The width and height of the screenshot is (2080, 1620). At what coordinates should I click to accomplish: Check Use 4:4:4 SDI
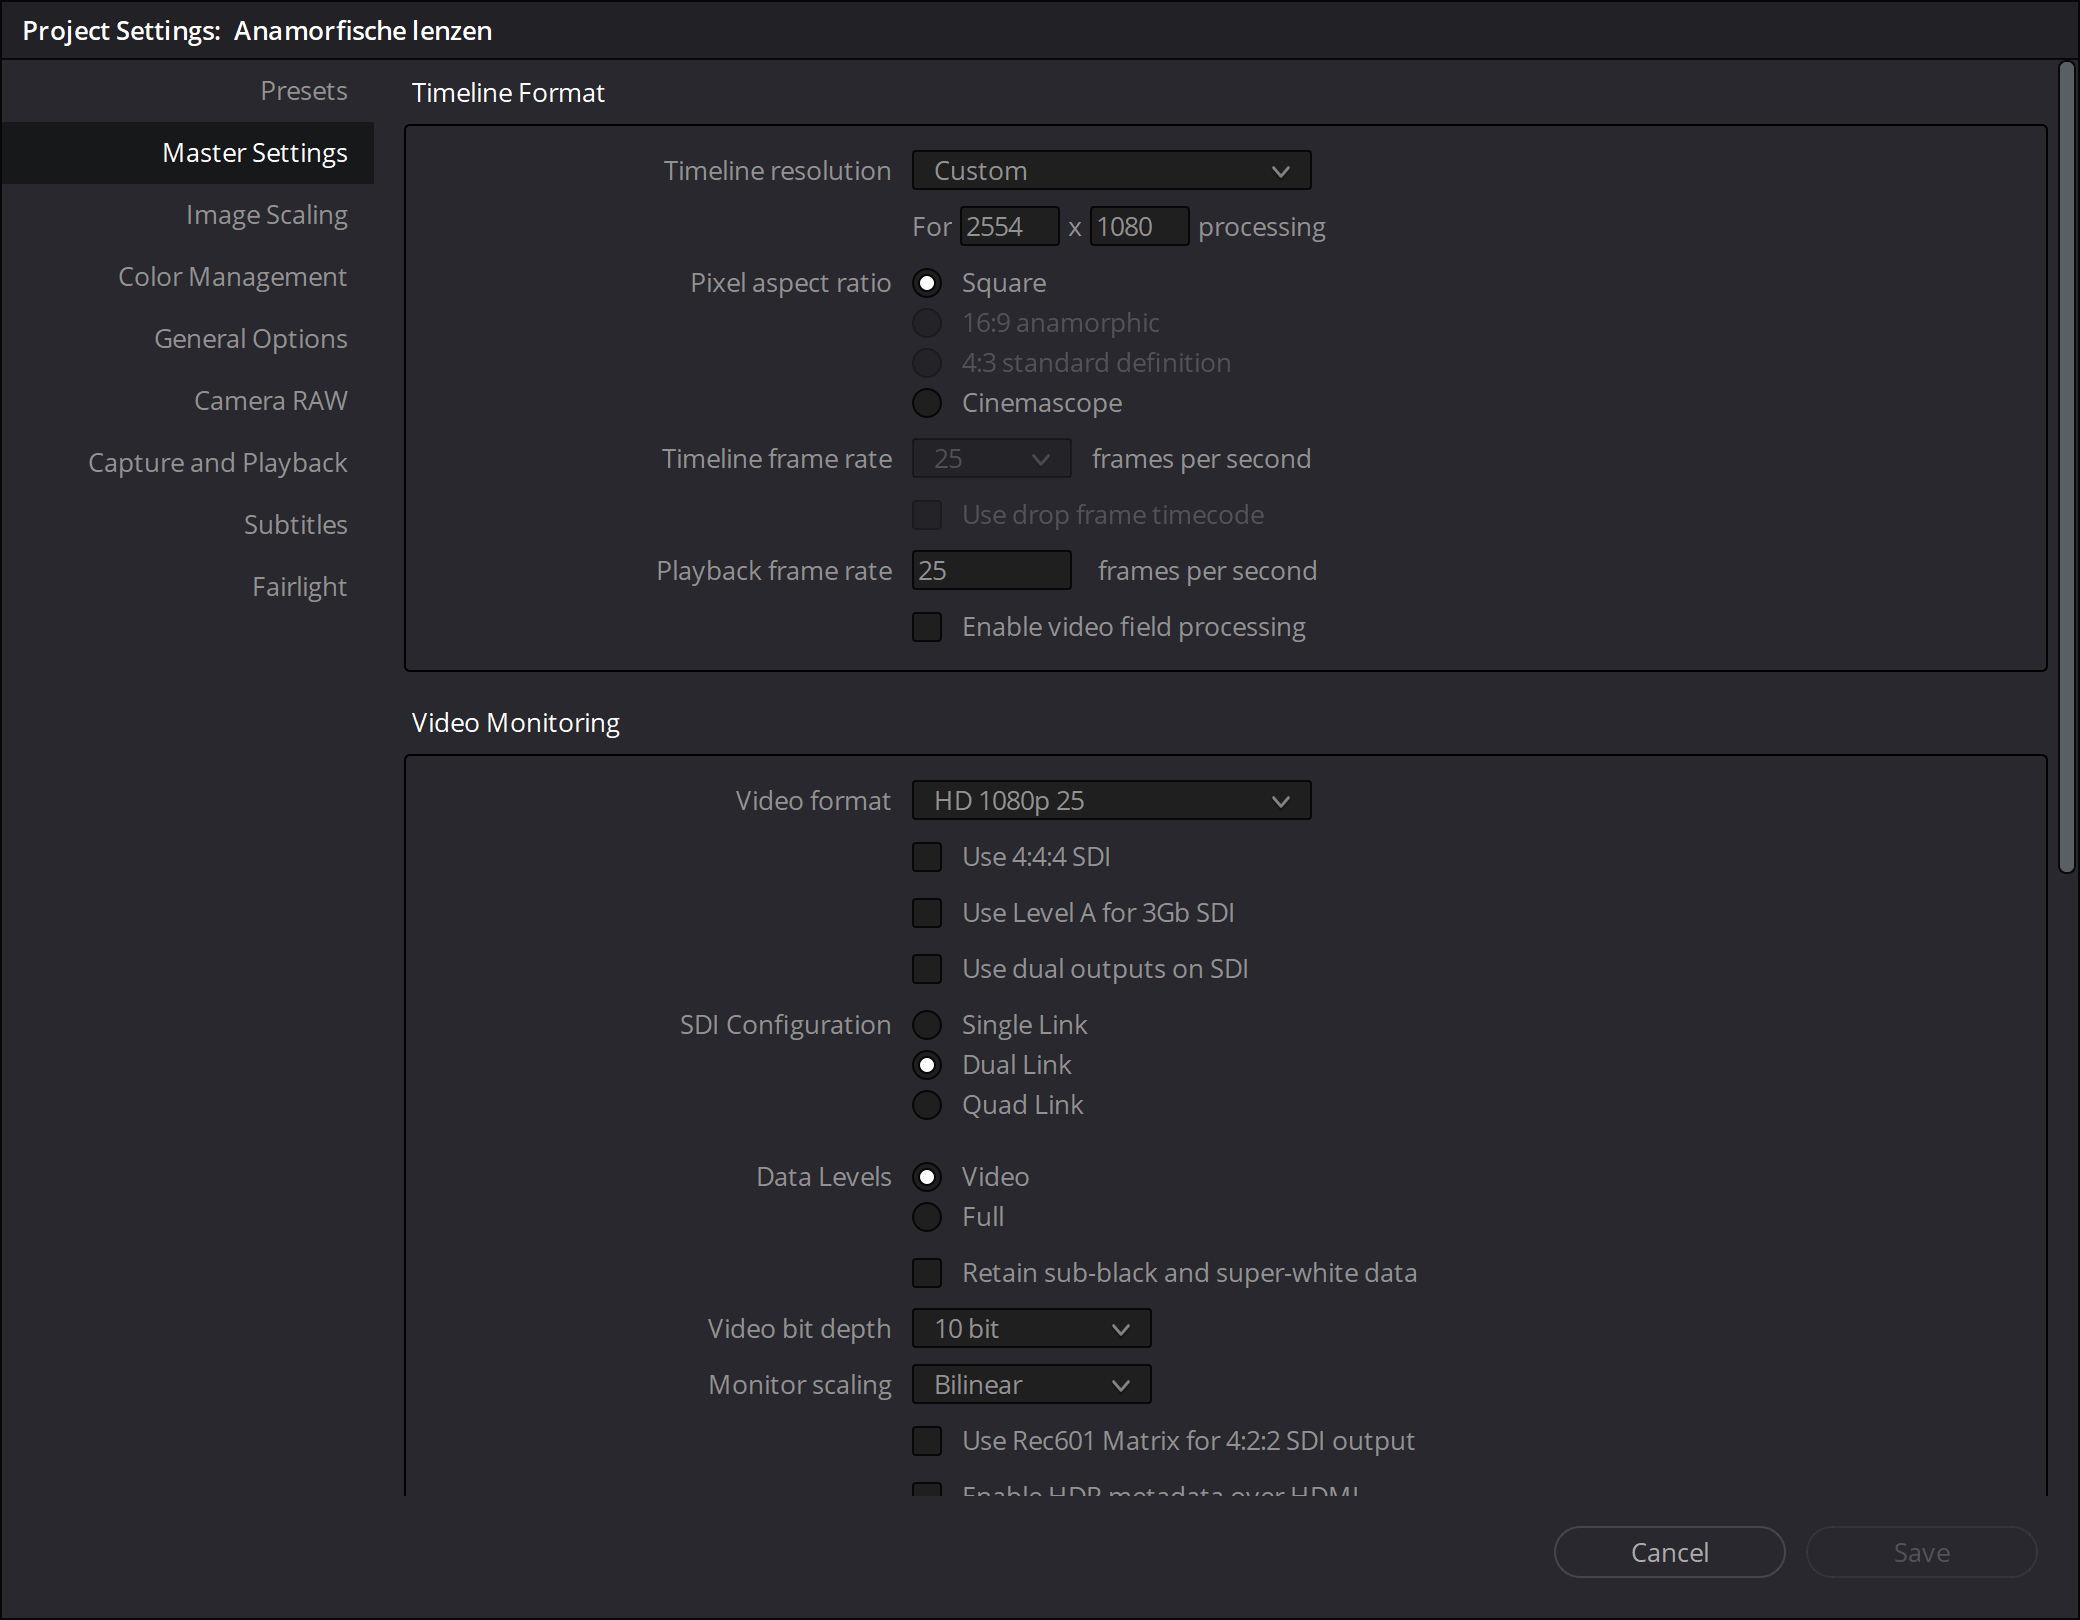(x=927, y=856)
